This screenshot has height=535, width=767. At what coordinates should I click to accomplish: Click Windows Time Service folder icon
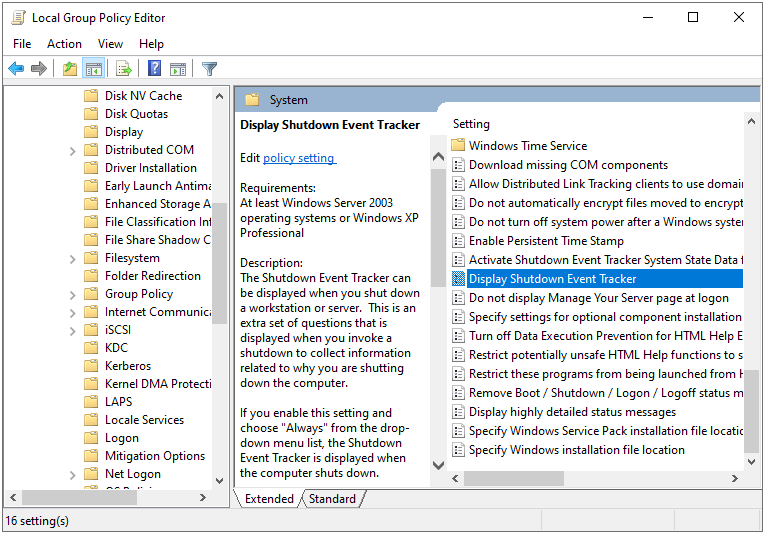(458, 145)
